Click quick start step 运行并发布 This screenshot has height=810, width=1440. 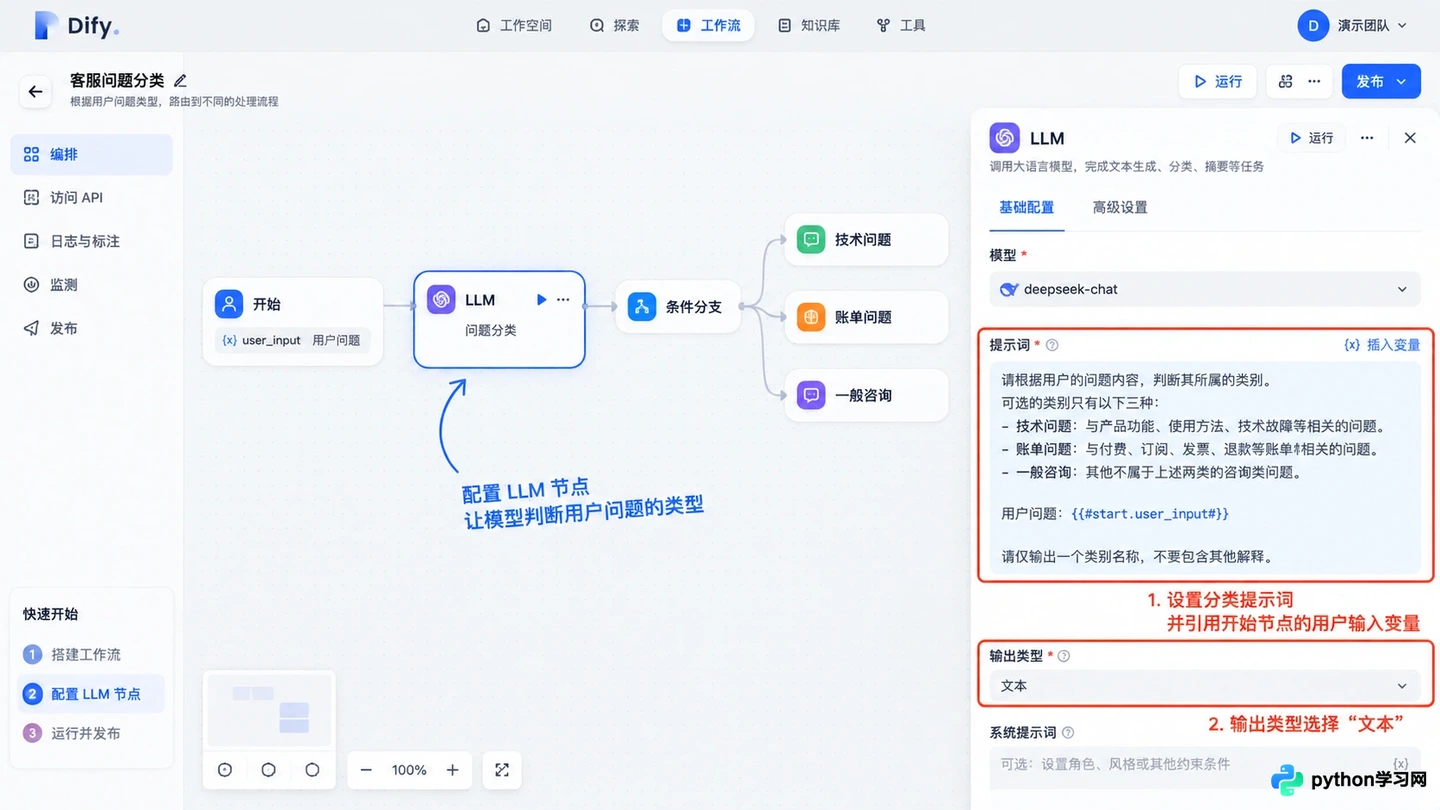point(91,733)
